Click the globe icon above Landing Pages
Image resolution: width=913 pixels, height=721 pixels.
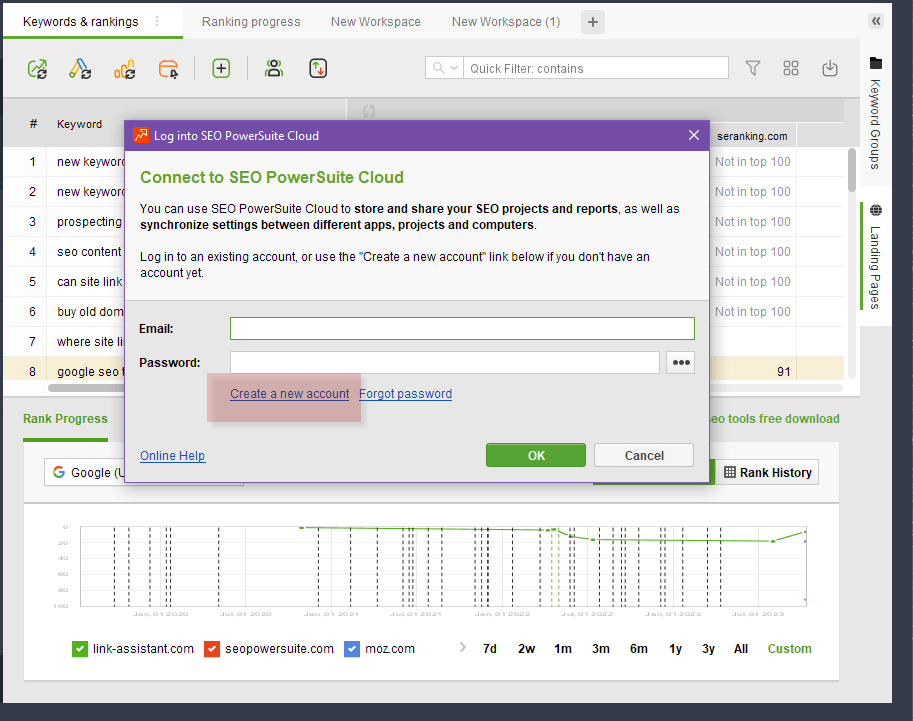pyautogui.click(x=876, y=210)
